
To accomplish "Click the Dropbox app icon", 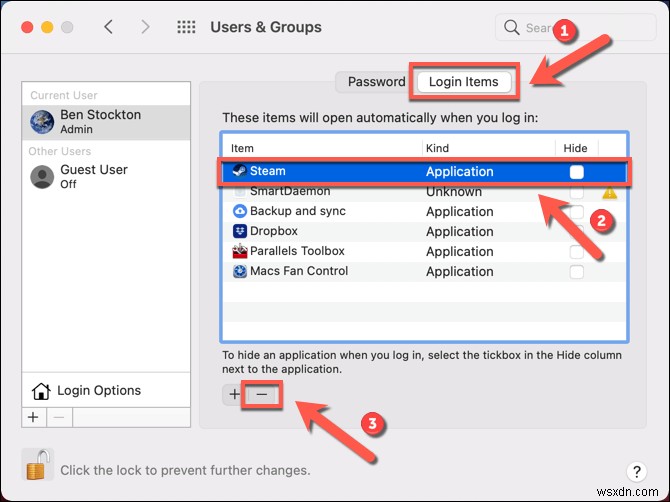I will (x=240, y=231).
